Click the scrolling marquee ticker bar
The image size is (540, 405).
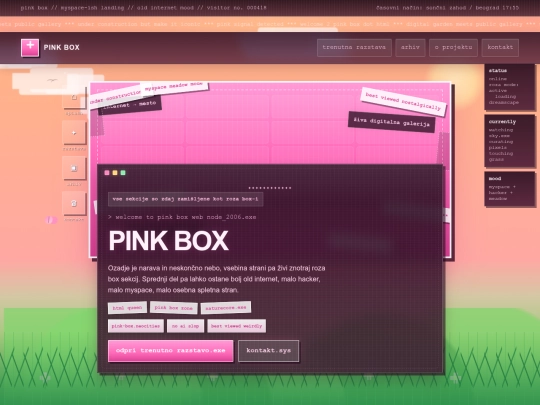point(270,24)
